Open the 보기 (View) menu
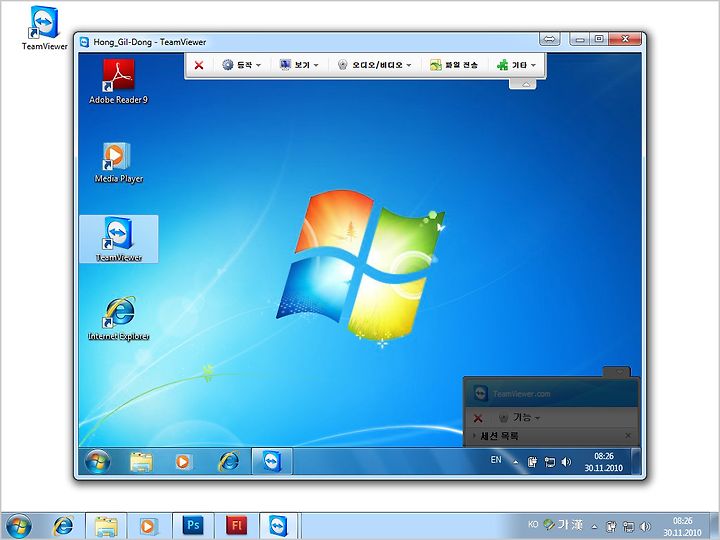Viewport: 720px width, 540px height. (299, 65)
